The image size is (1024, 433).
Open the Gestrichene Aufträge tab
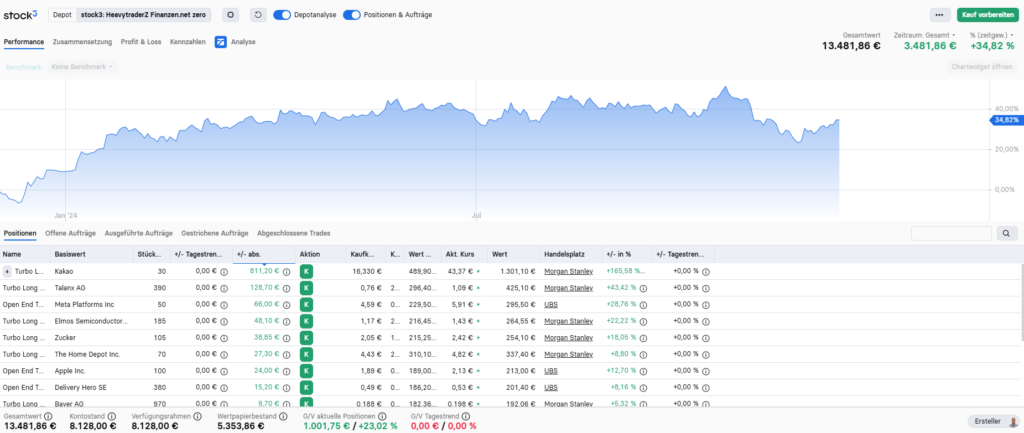coord(215,233)
